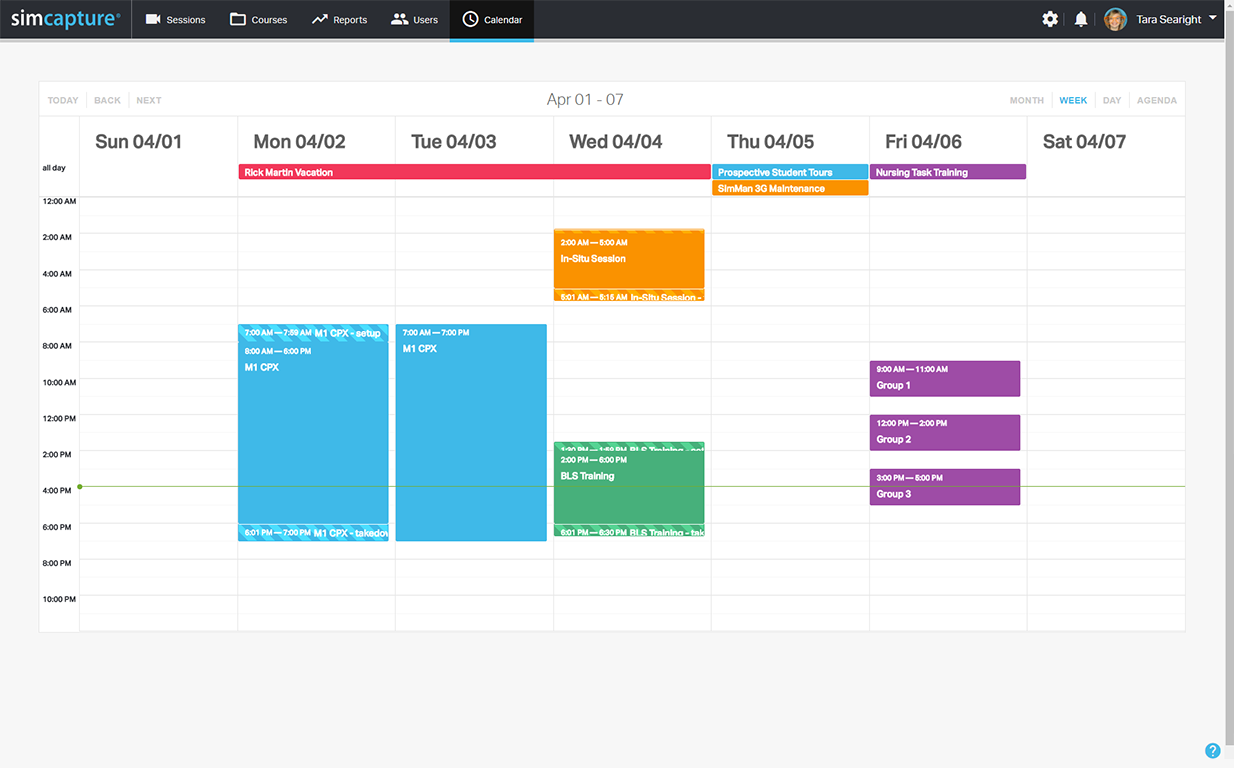Switch to the Calendar tab

492,20
